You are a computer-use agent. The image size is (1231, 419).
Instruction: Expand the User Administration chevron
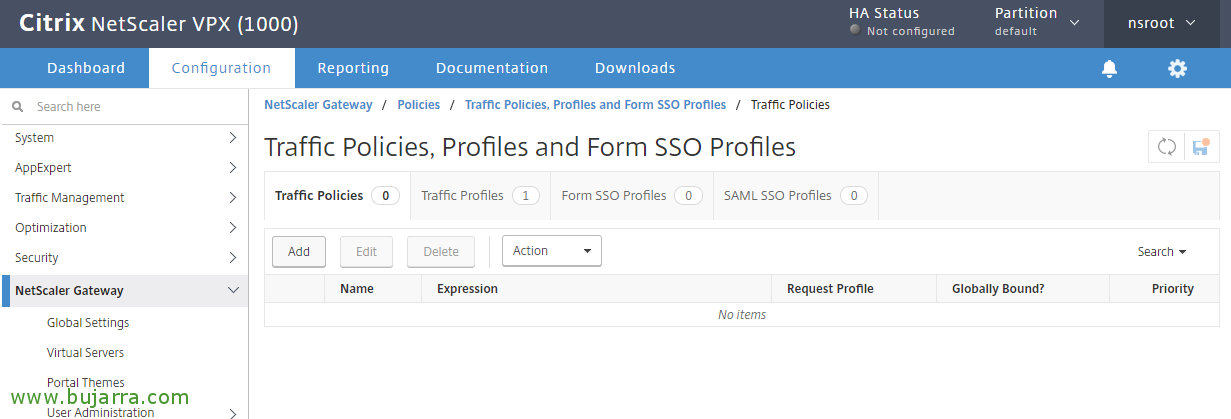coord(233,412)
